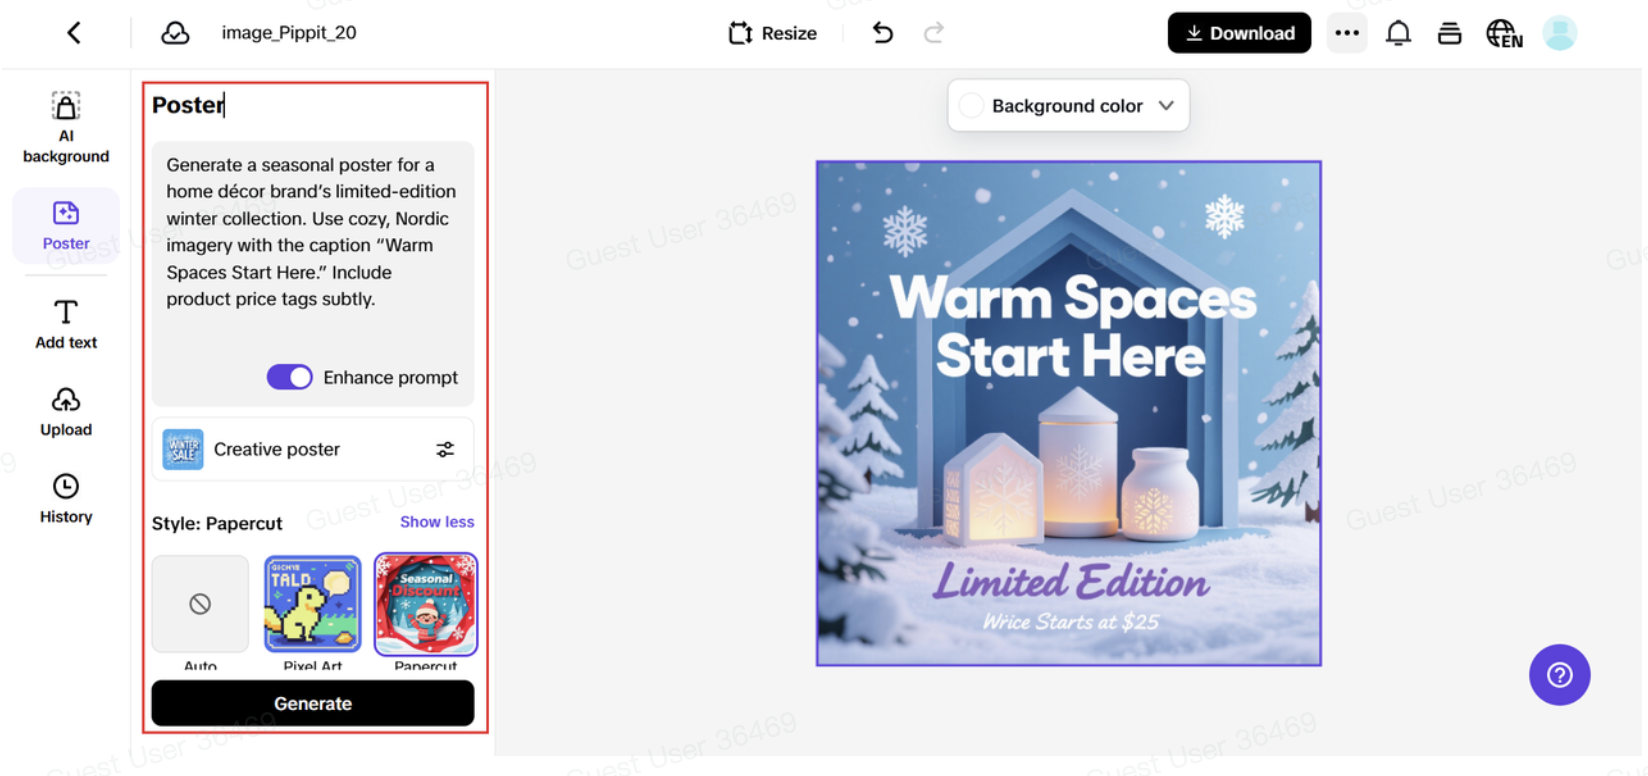Click the purple help question button
Image resolution: width=1648 pixels, height=776 pixels.
[1559, 675]
